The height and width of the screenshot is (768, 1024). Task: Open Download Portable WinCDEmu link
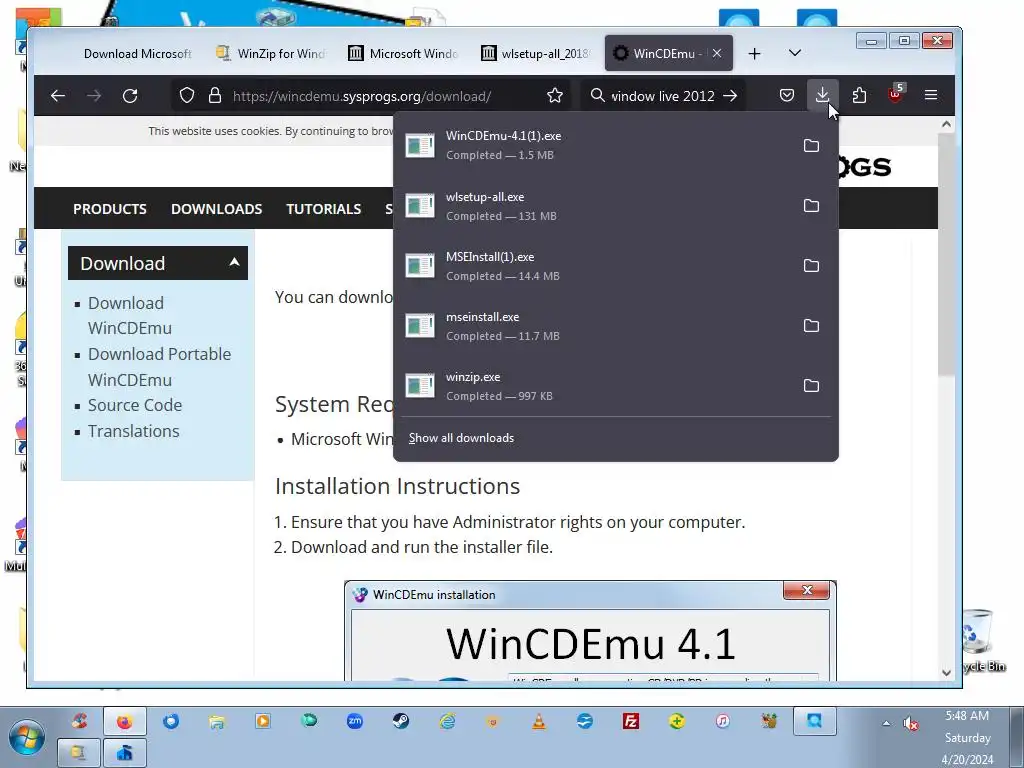[x=159, y=367]
